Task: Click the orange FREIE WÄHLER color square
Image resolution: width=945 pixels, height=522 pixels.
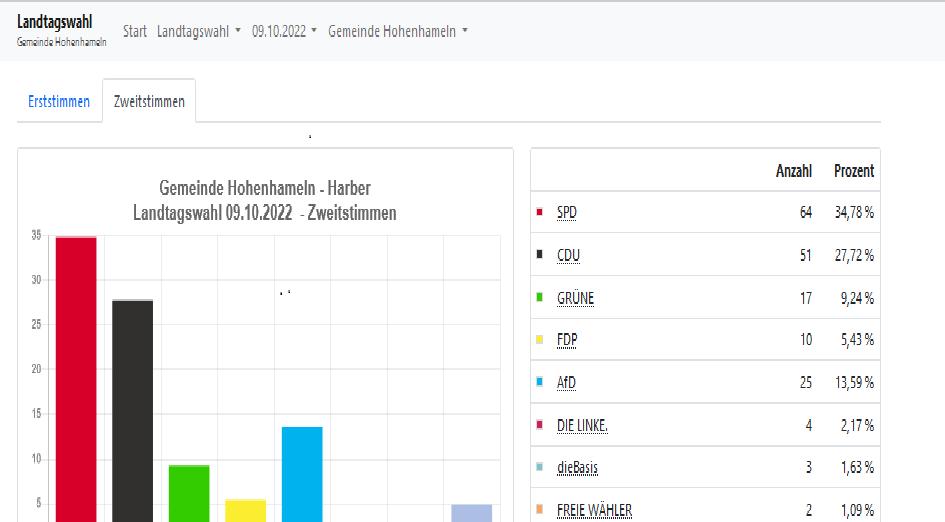Action: [539, 510]
